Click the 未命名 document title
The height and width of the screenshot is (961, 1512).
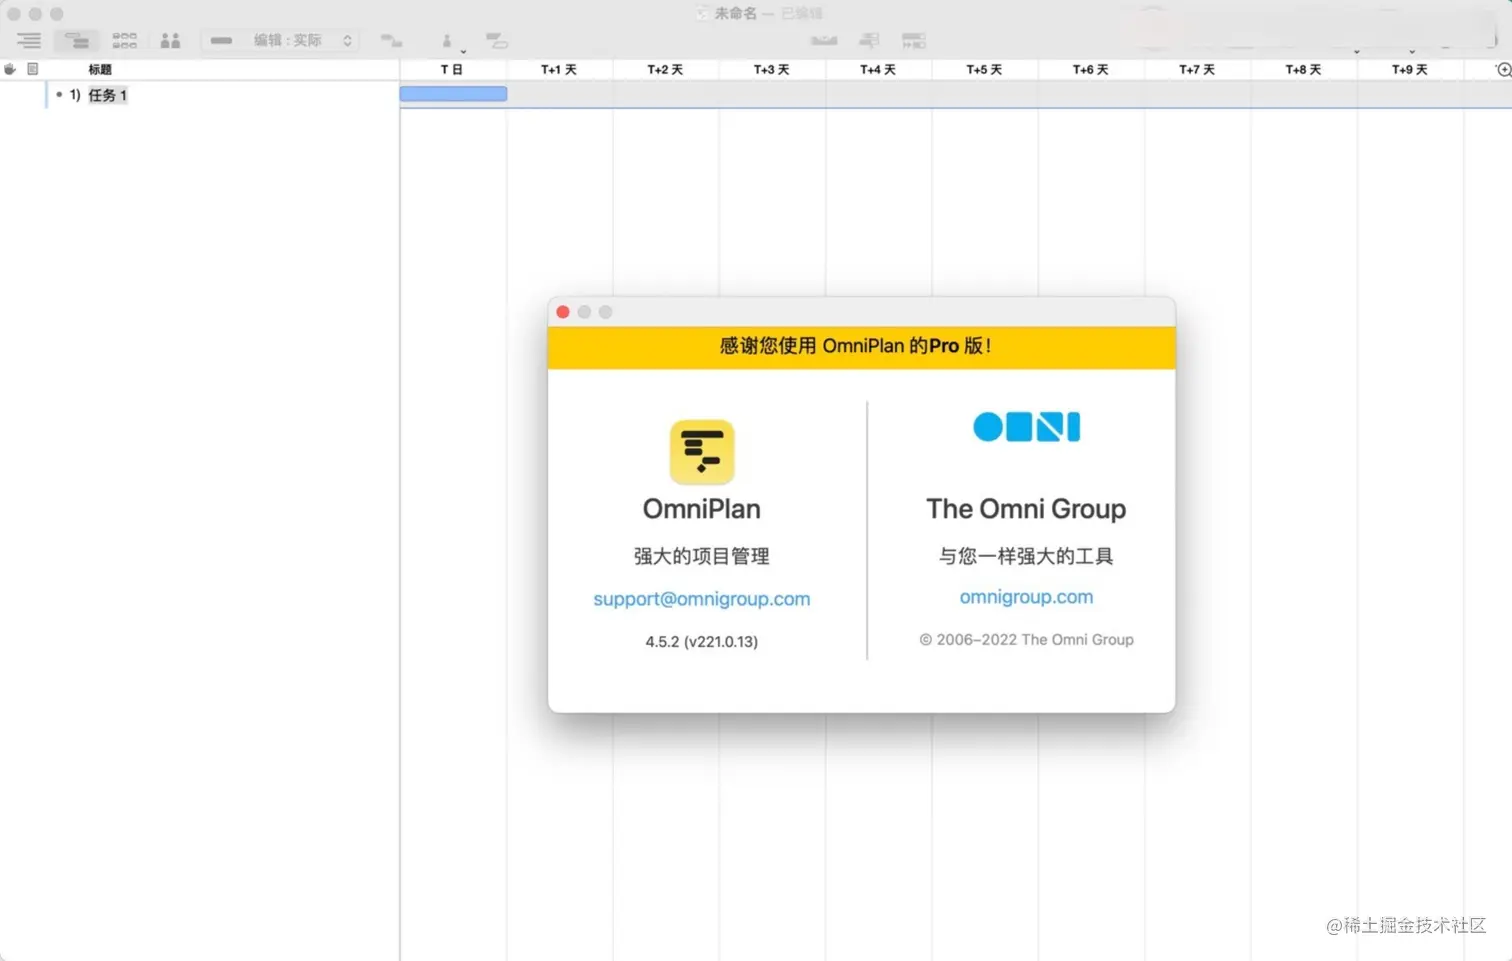(x=736, y=13)
